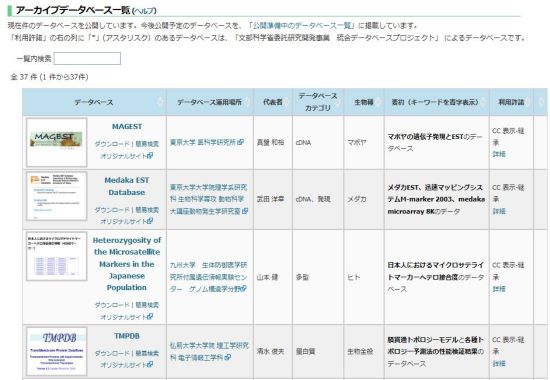Image resolution: width=550 pixels, height=380 pixels.
Task: Click 簡易検索 in the Medaka EST row
Action: coord(147,209)
